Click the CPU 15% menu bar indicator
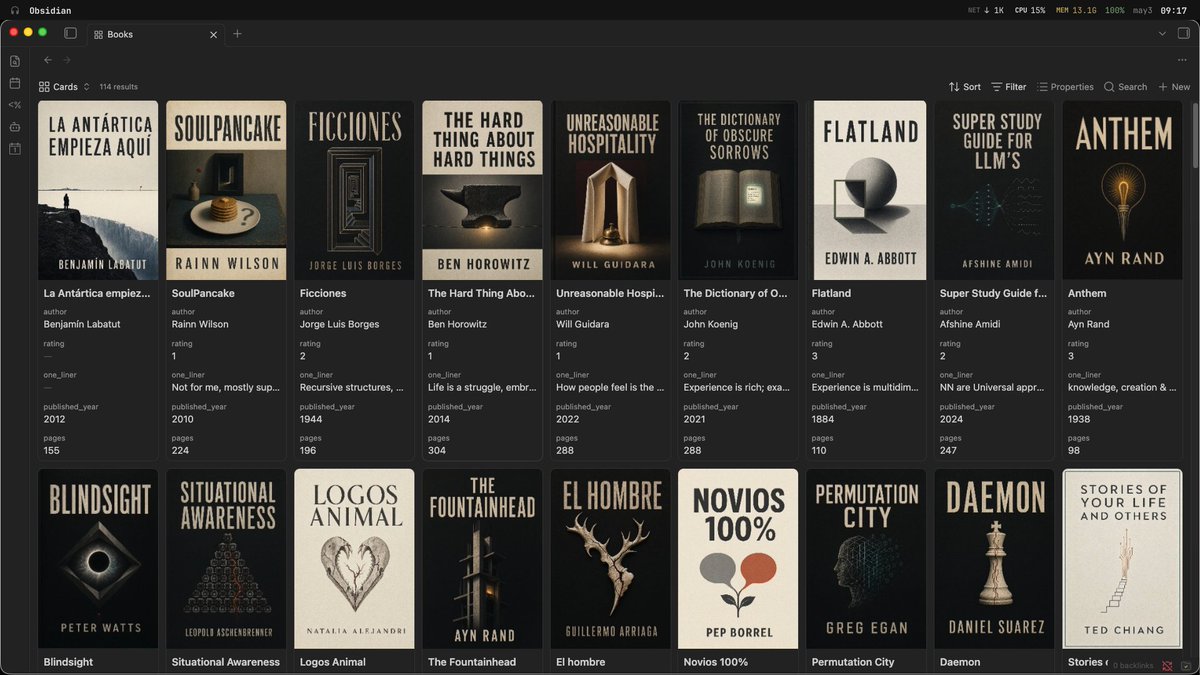Image resolution: width=1200 pixels, height=675 pixels. click(x=1030, y=10)
